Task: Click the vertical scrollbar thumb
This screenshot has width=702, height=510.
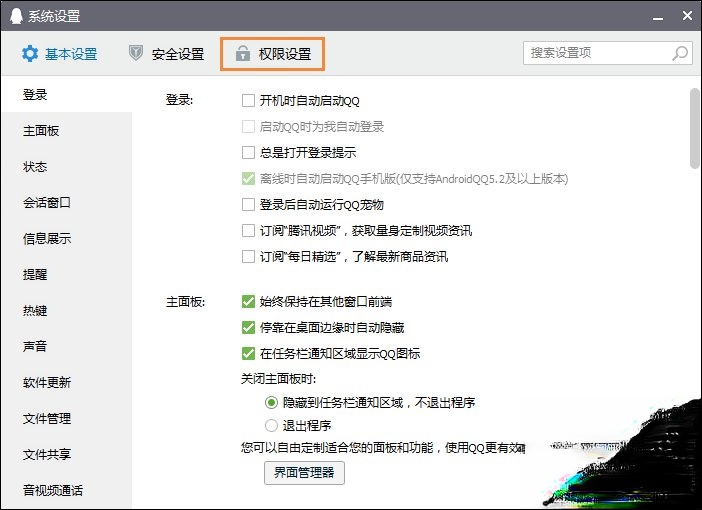Action: 695,129
